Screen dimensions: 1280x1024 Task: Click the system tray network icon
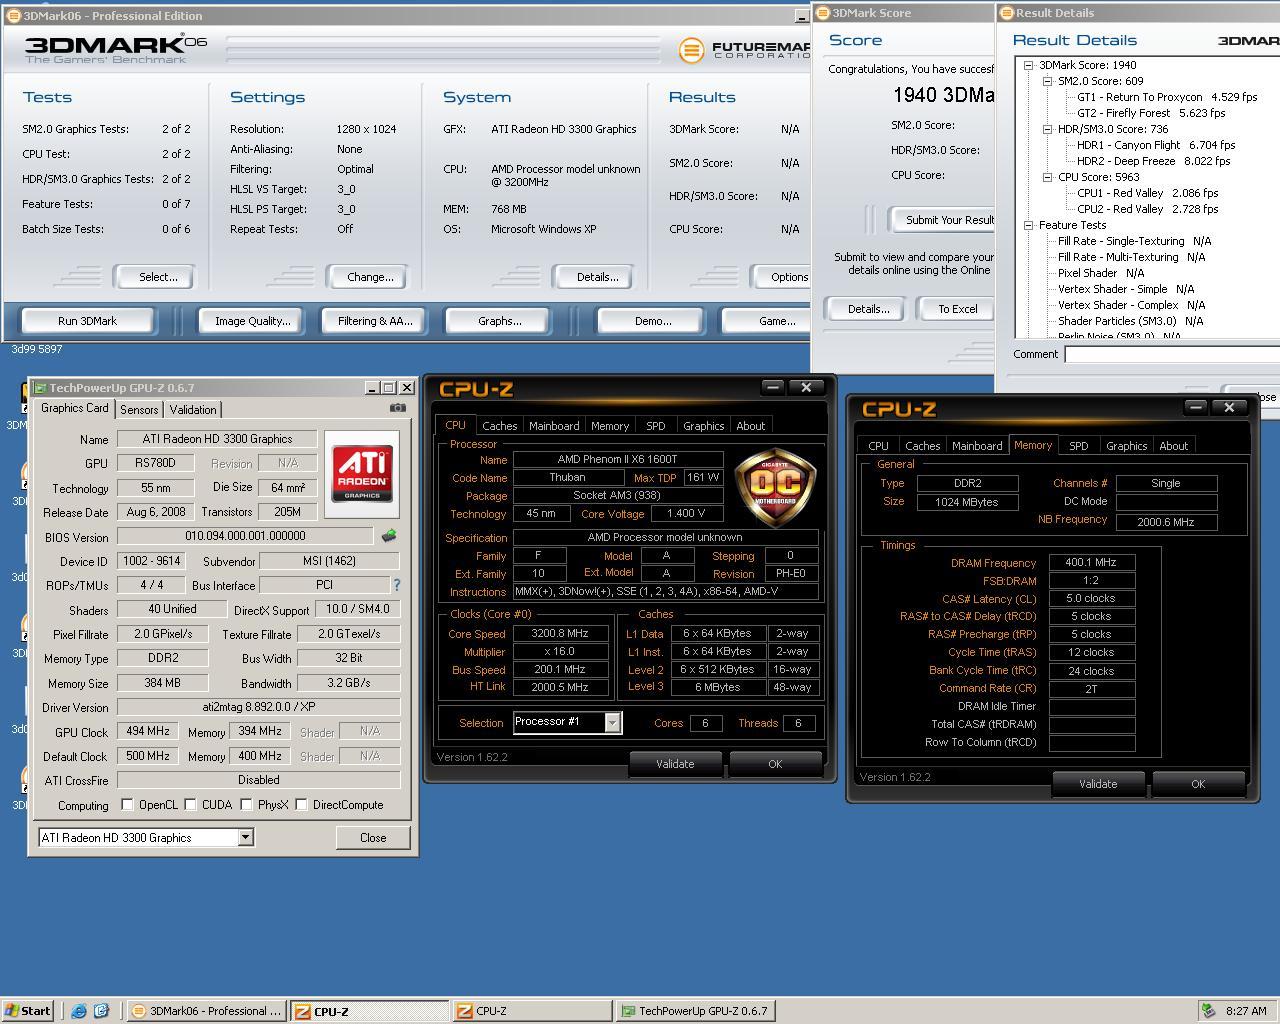pyautogui.click(x=1209, y=1011)
